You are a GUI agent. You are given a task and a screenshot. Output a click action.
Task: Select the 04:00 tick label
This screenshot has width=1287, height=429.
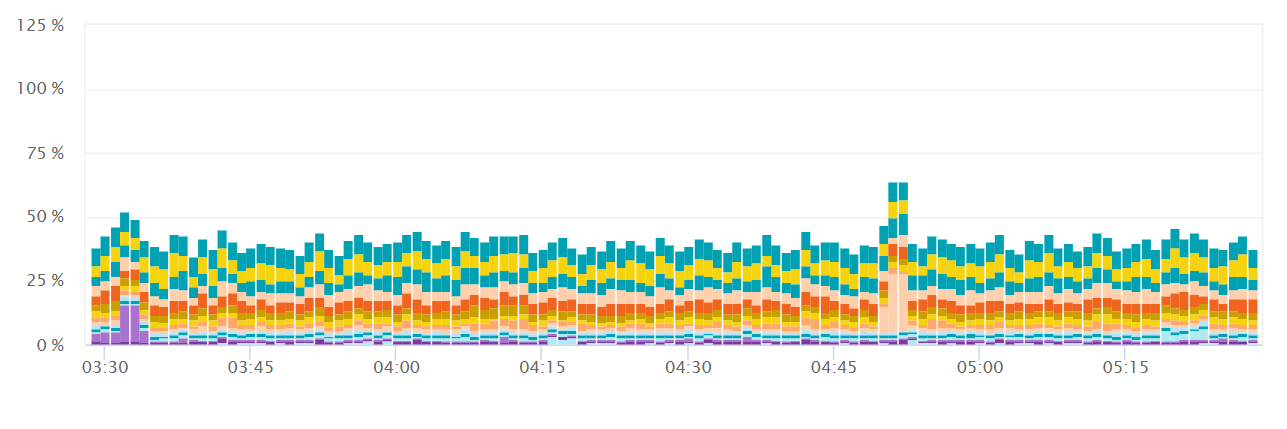396,368
